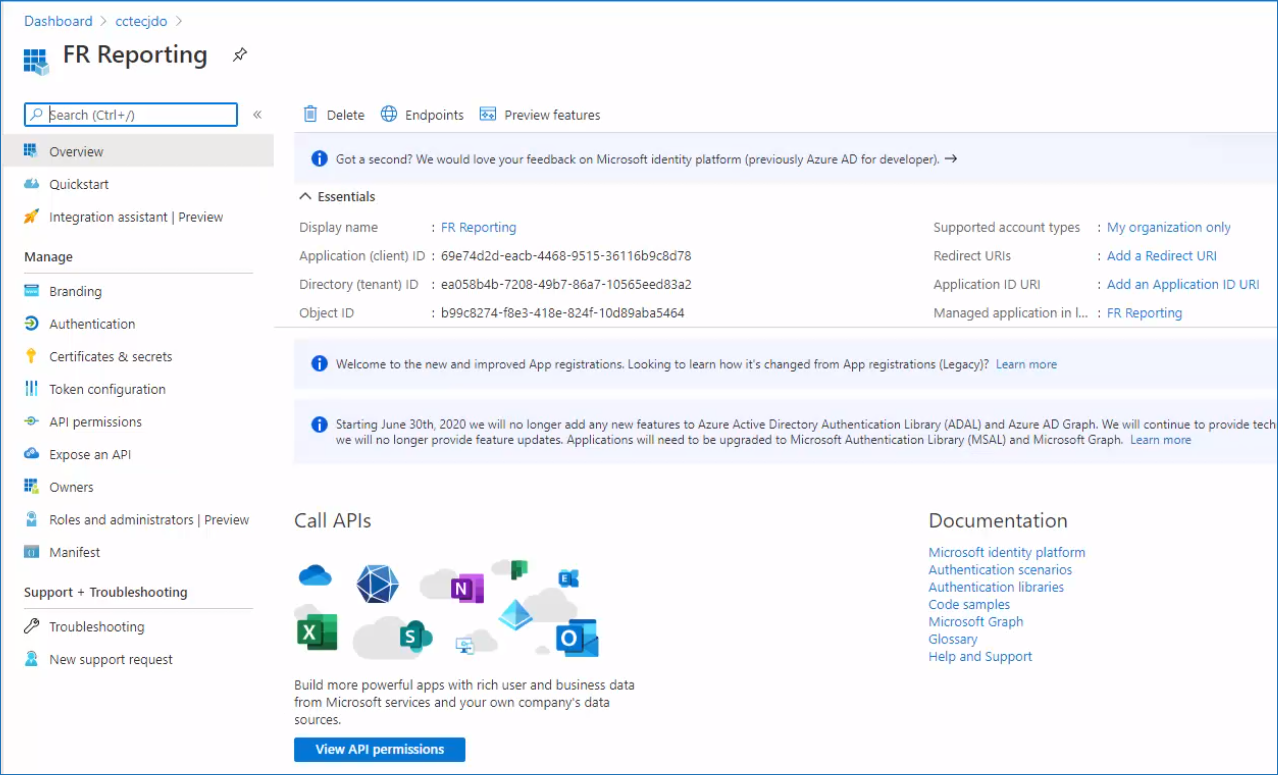The height and width of the screenshot is (776, 1278).
Task: Collapse the Essentials section
Action: pyautogui.click(x=306, y=197)
